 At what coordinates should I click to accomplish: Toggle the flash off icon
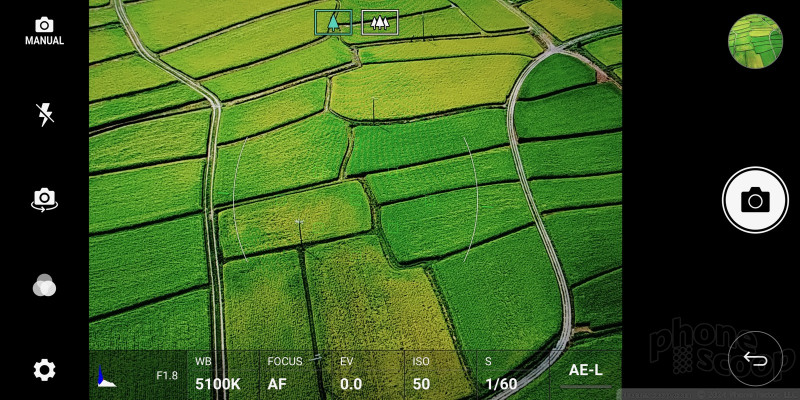click(x=44, y=115)
